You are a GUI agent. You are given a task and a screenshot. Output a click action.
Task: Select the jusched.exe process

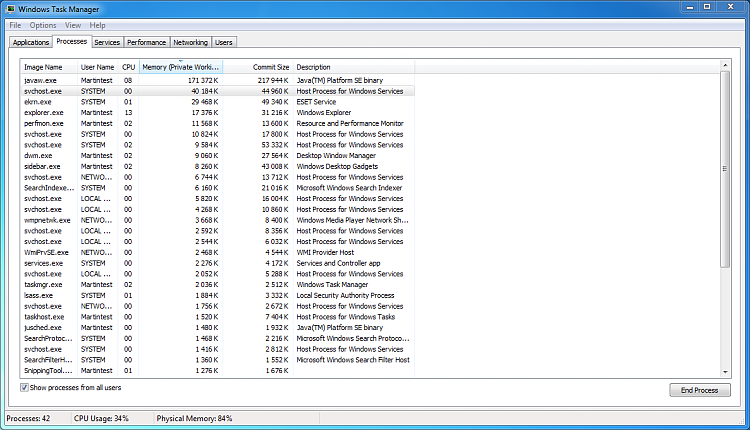[218, 328]
